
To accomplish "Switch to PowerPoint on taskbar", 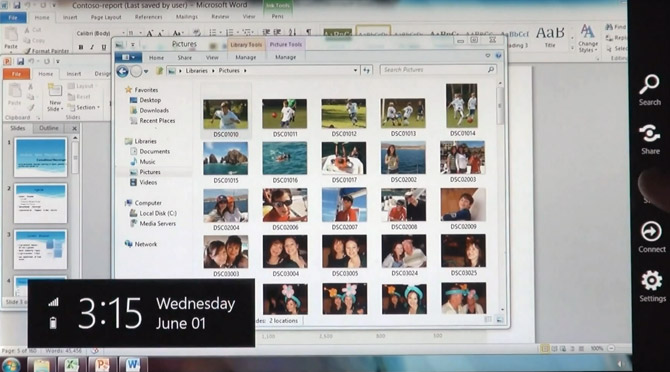I will click(x=102, y=365).
